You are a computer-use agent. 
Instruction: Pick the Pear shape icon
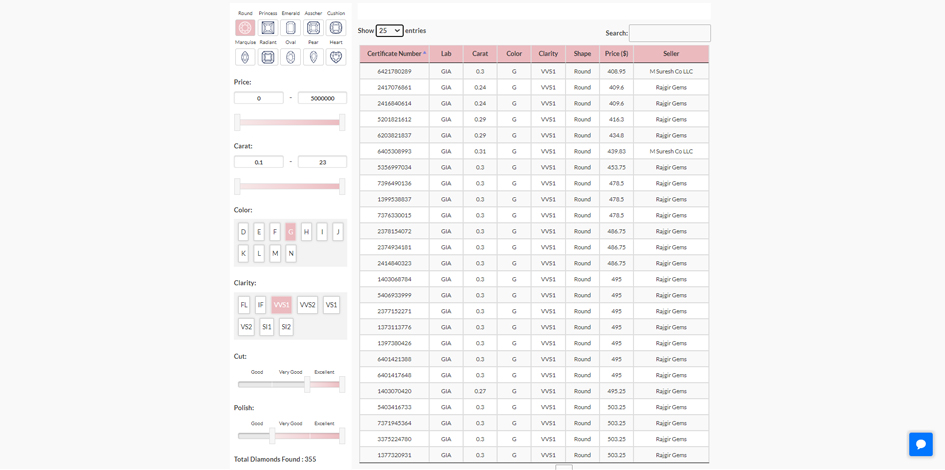[313, 57]
